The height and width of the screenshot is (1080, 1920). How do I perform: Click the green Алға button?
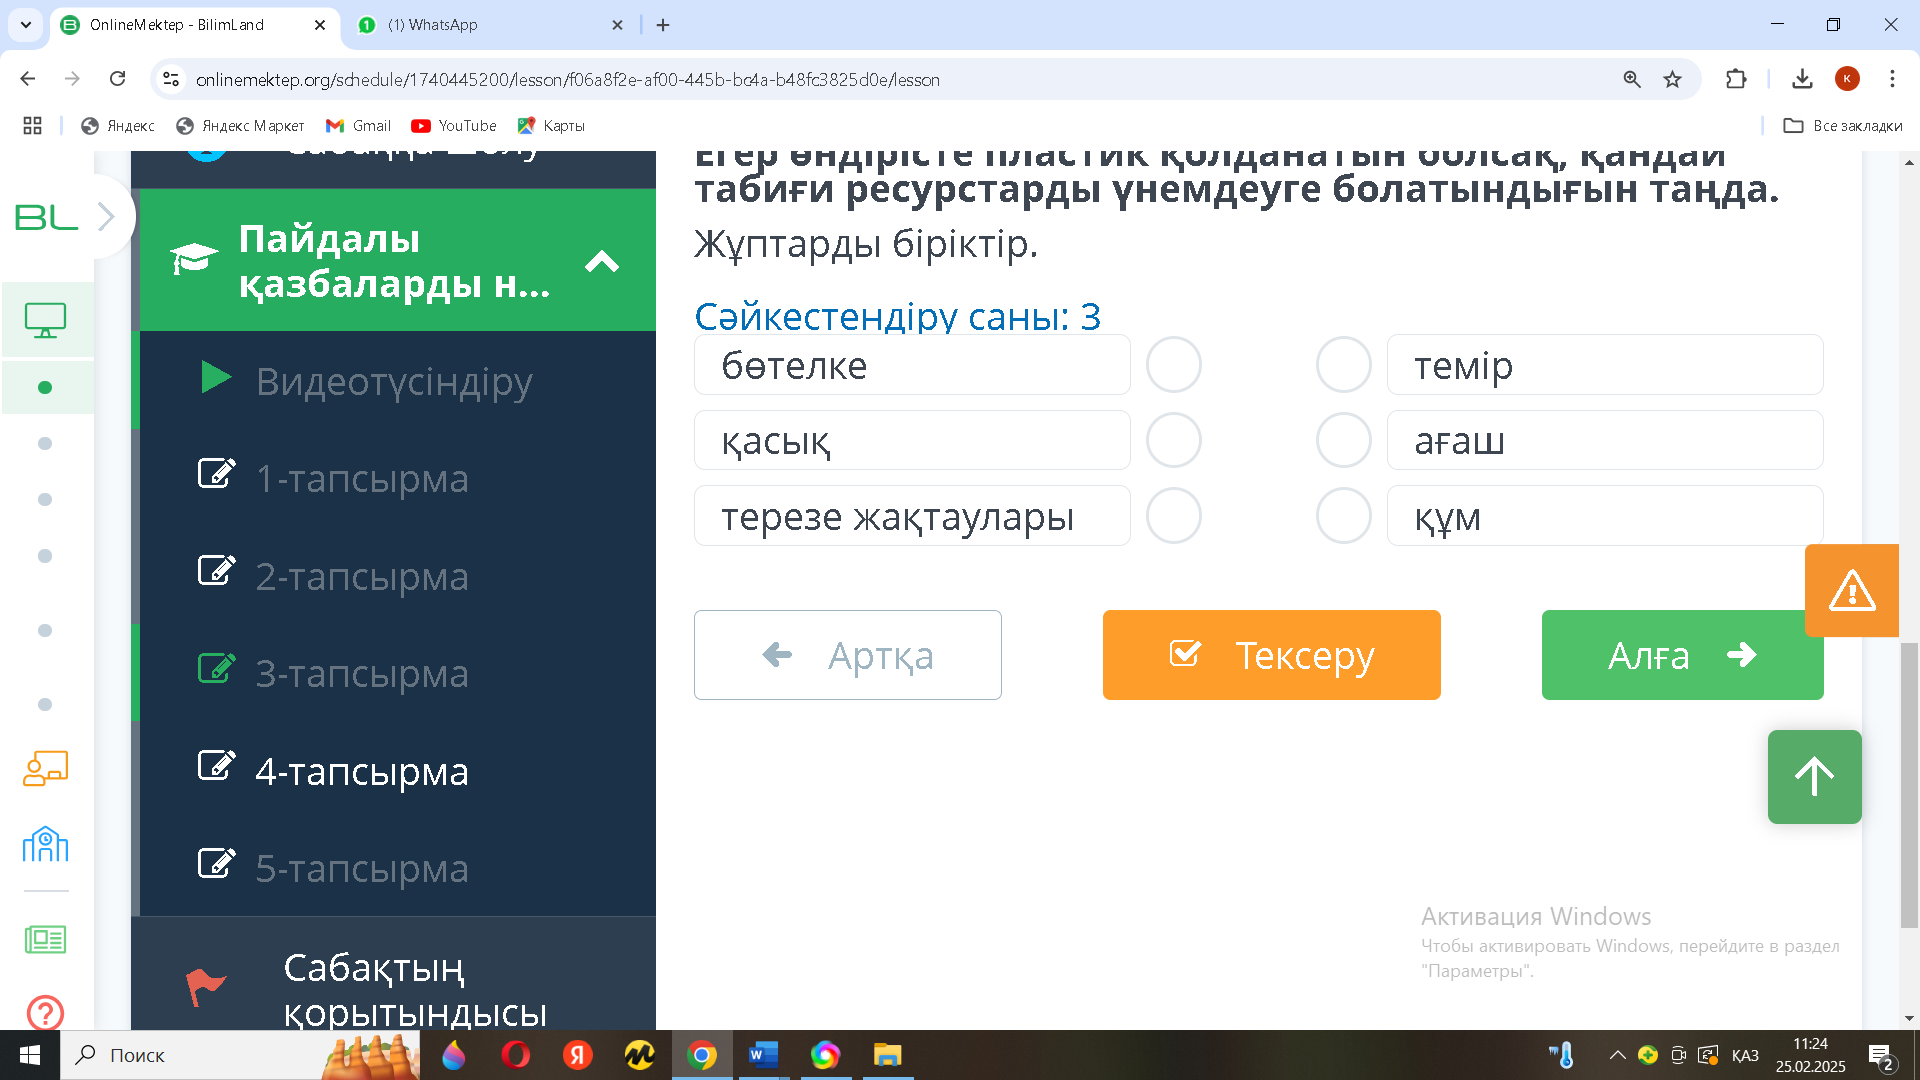coord(1681,655)
